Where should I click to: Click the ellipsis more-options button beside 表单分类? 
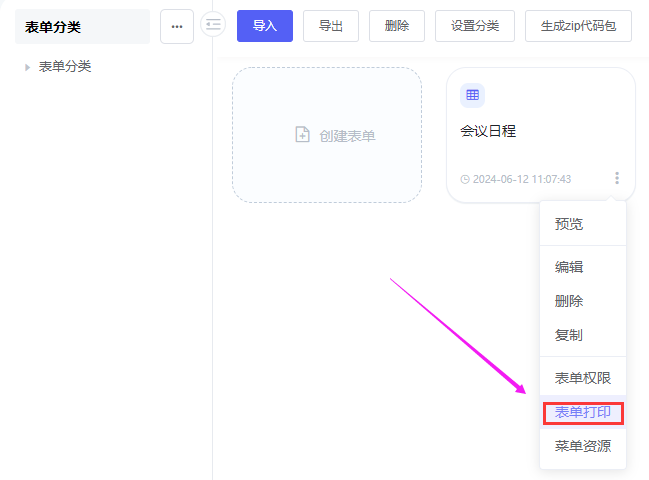pos(177,27)
